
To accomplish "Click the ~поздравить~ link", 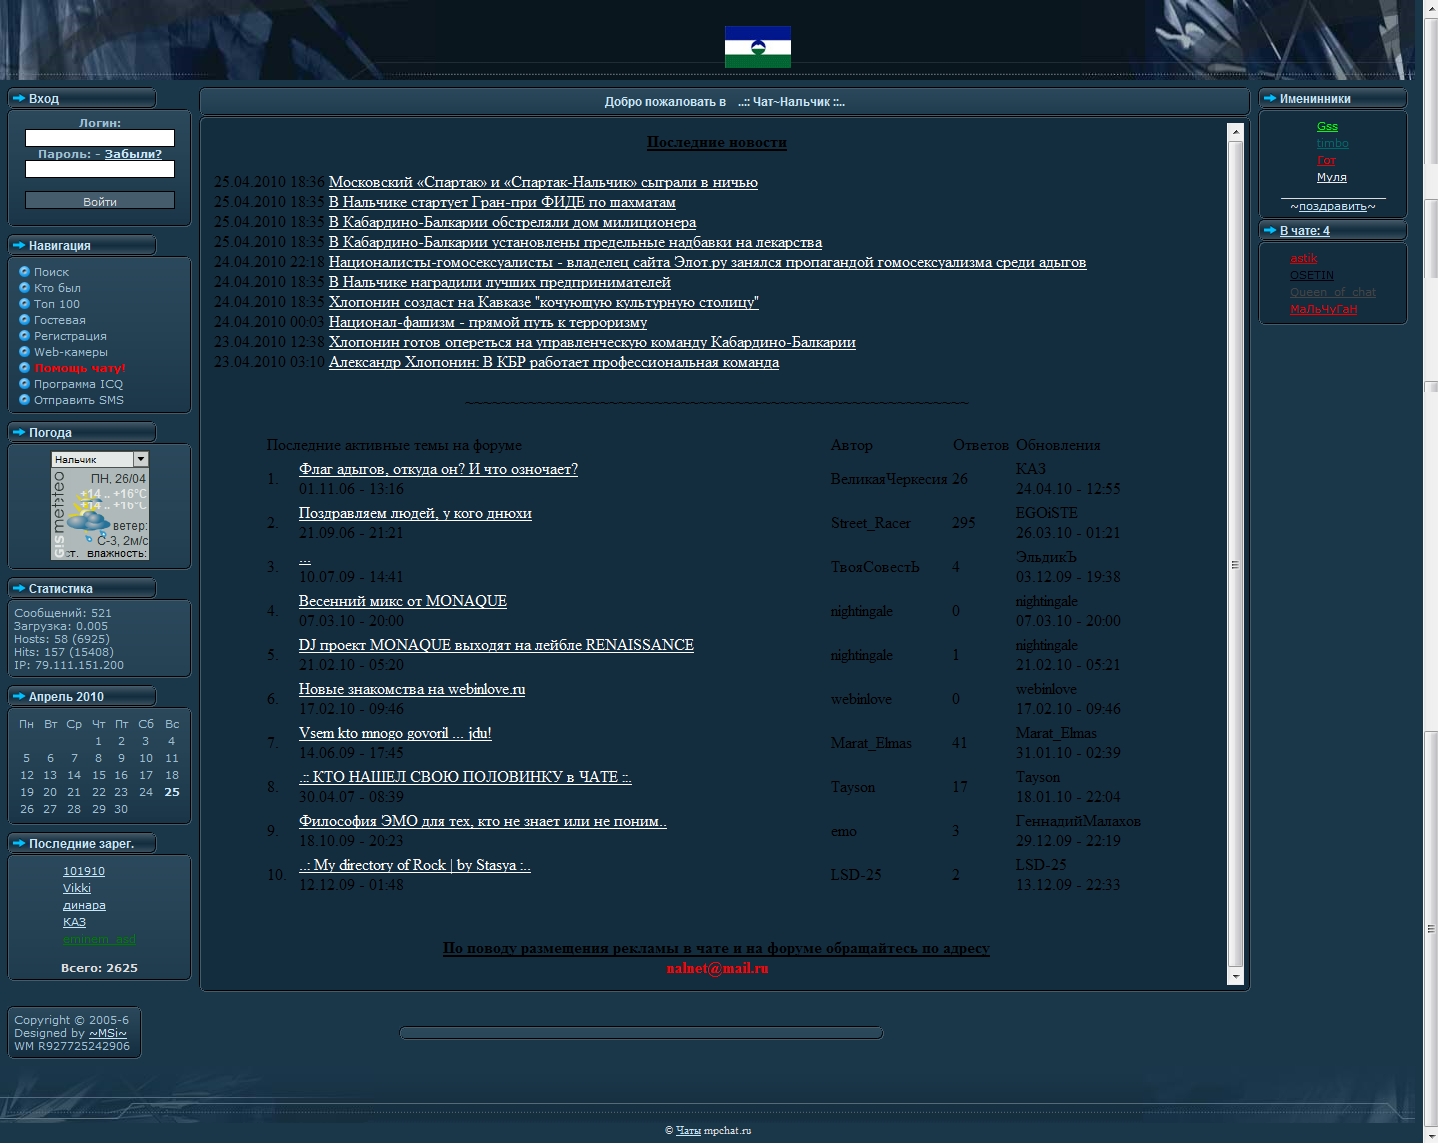I will (1332, 206).
